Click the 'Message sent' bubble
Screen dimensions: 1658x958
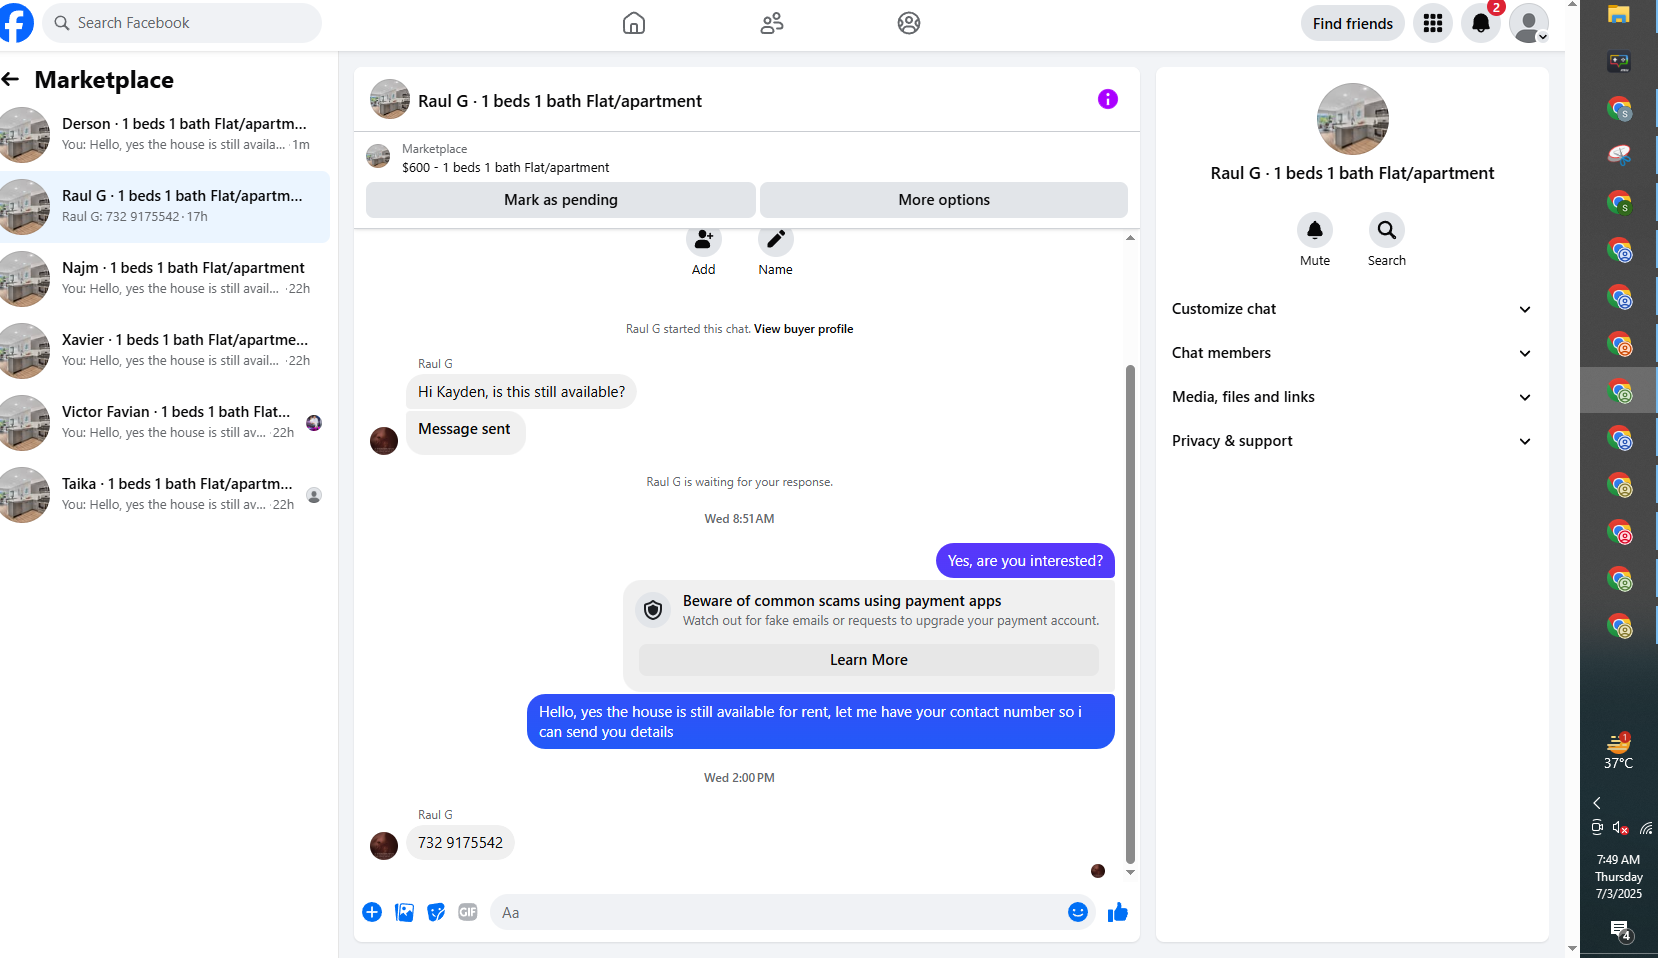tap(465, 433)
